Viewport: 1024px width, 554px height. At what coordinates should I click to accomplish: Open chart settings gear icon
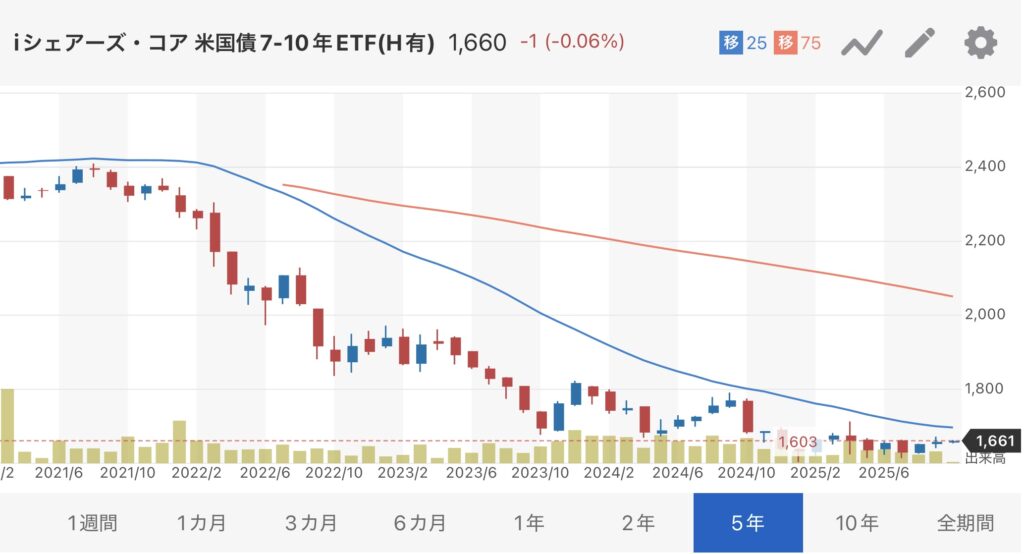(980, 43)
